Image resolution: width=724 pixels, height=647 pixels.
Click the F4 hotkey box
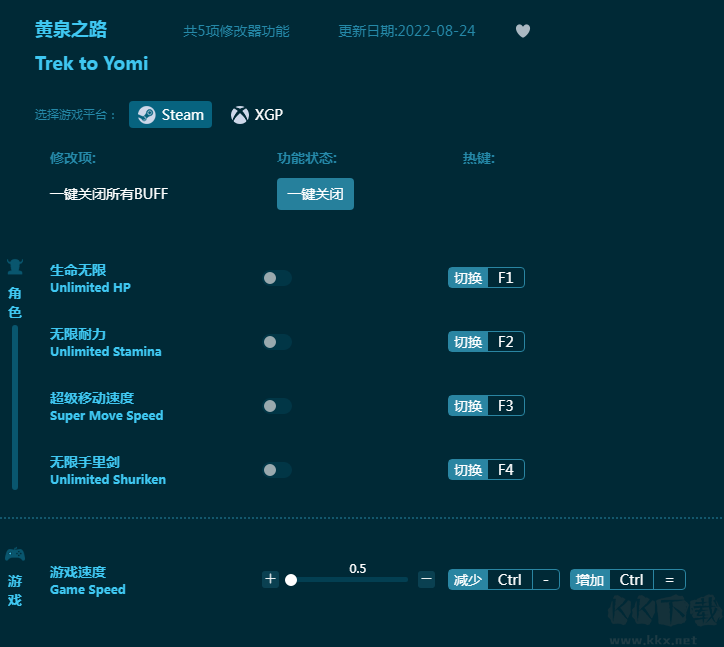point(506,470)
